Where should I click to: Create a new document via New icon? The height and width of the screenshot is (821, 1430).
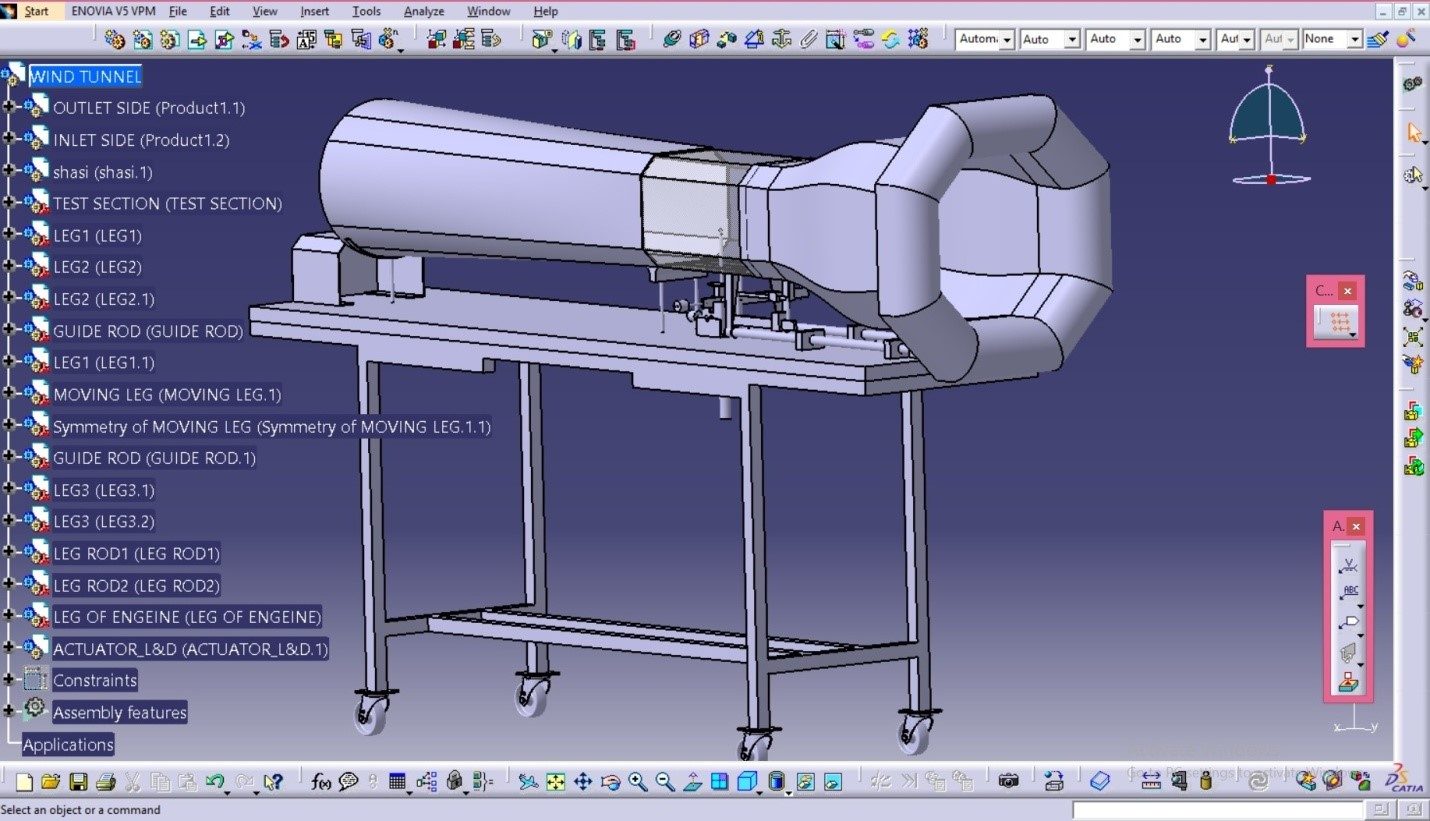pyautogui.click(x=24, y=781)
